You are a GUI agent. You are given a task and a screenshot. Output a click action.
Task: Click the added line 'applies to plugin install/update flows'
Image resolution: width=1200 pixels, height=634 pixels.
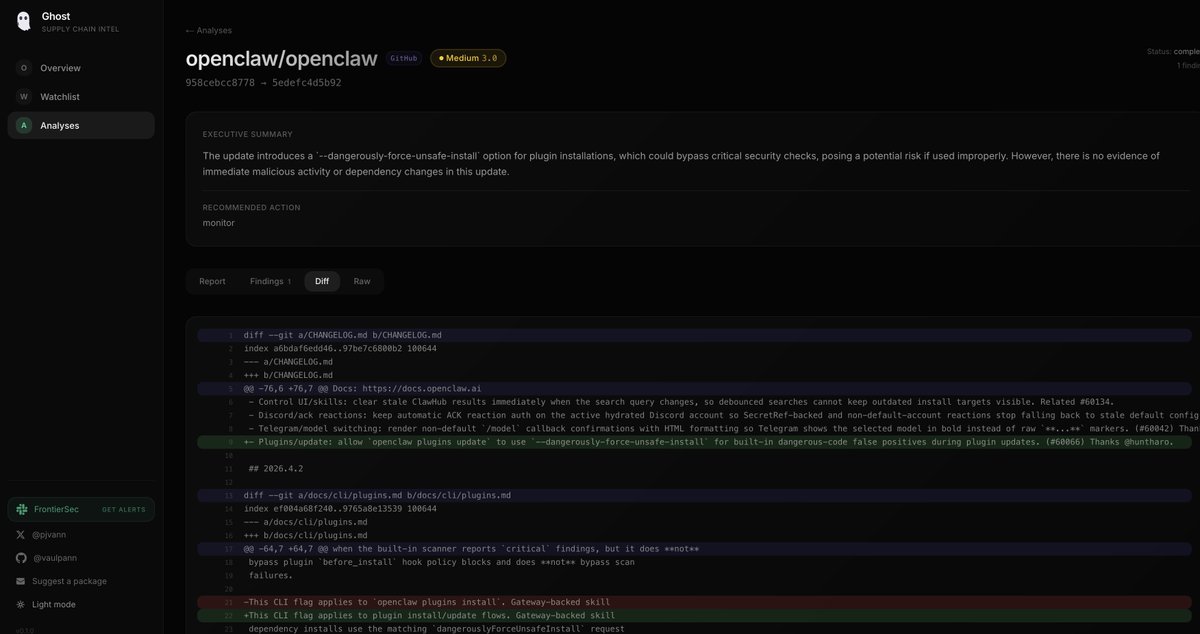(x=695, y=615)
